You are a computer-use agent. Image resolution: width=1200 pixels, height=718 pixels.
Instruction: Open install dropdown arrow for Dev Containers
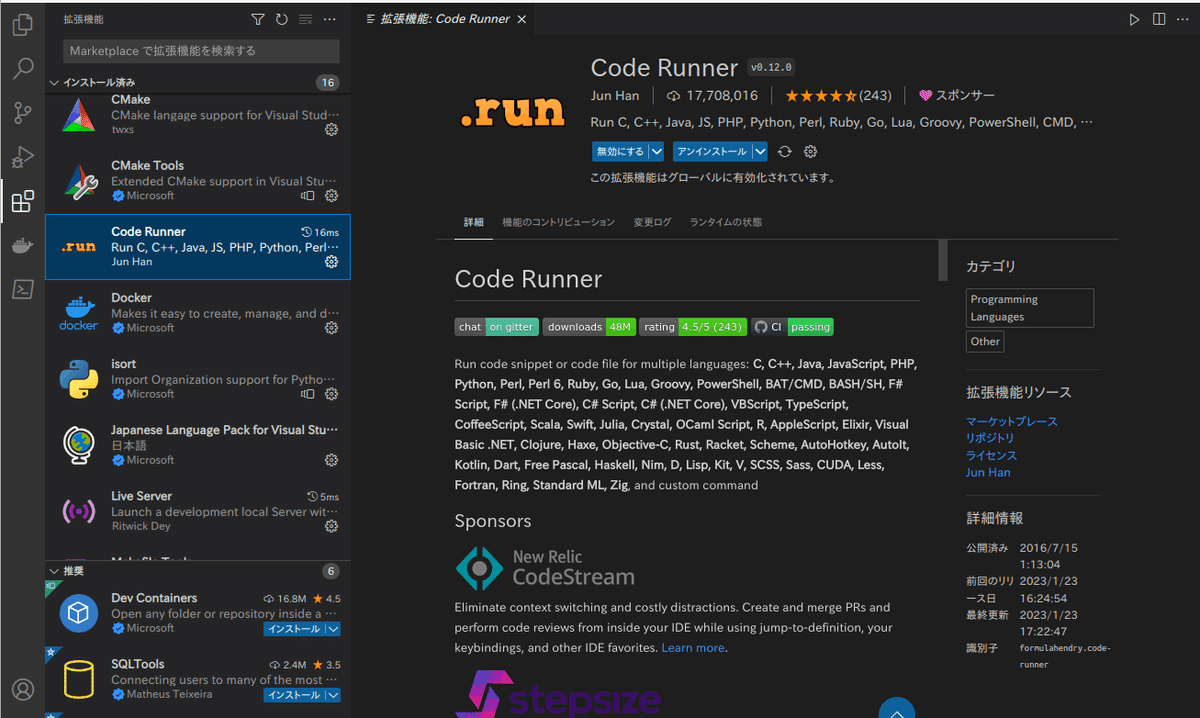click(333, 629)
